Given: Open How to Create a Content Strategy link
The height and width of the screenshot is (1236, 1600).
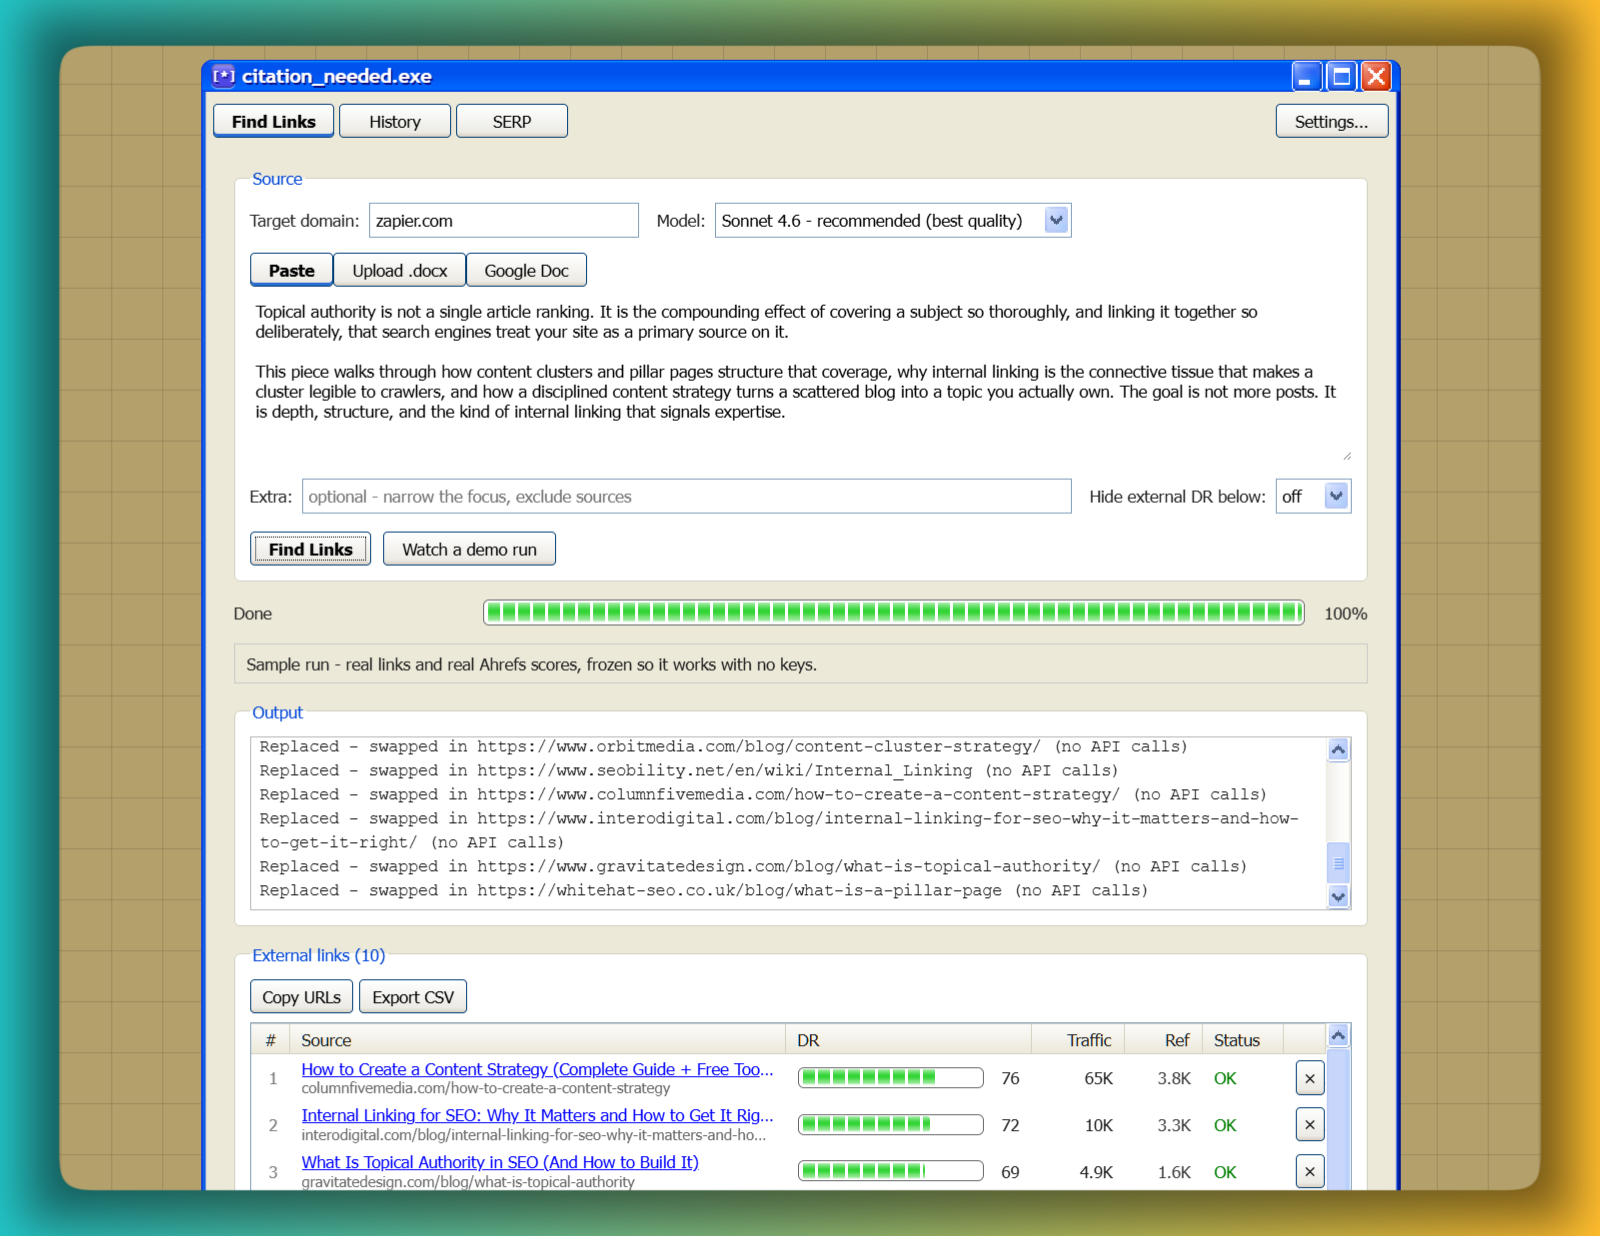Looking at the screenshot, I should coord(537,1069).
